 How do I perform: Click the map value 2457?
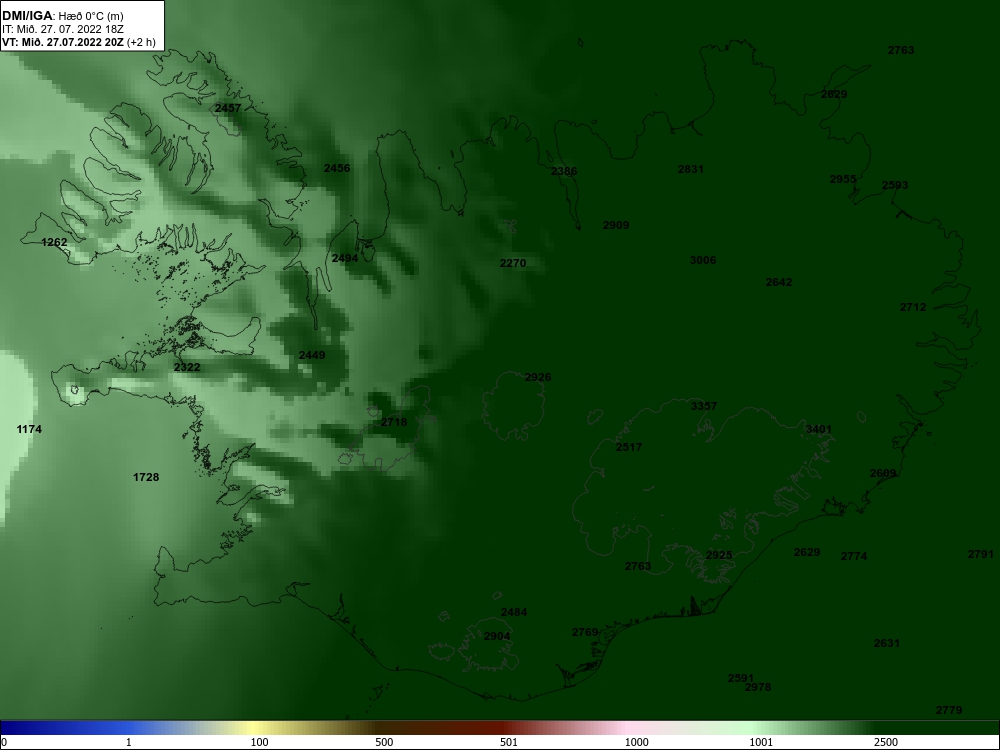pos(228,108)
